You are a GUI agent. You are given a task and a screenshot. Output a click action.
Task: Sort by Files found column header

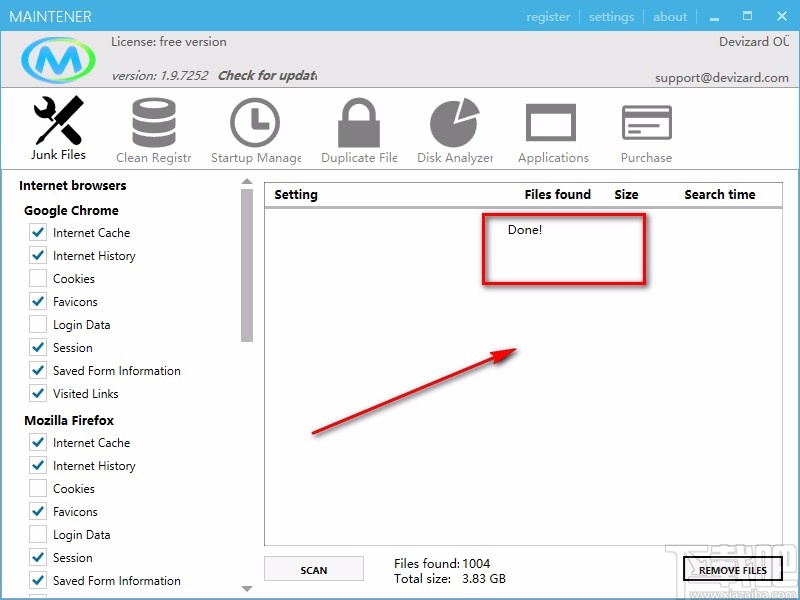point(557,194)
